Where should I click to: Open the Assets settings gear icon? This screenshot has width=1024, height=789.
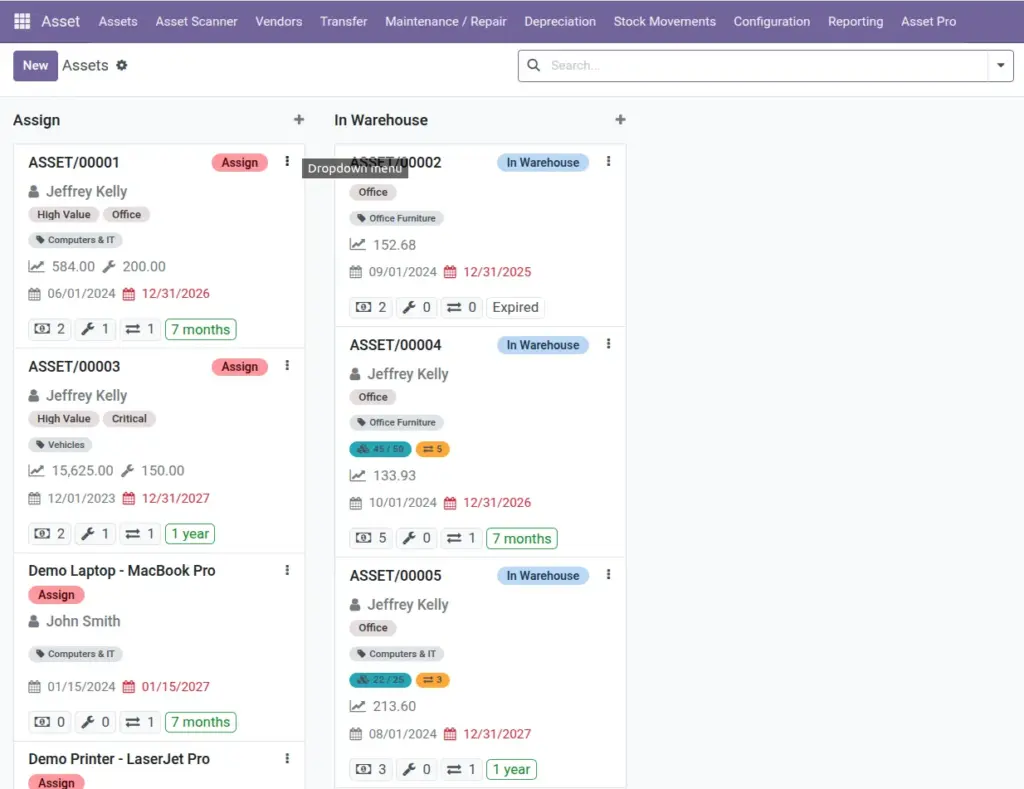pyautogui.click(x=121, y=65)
